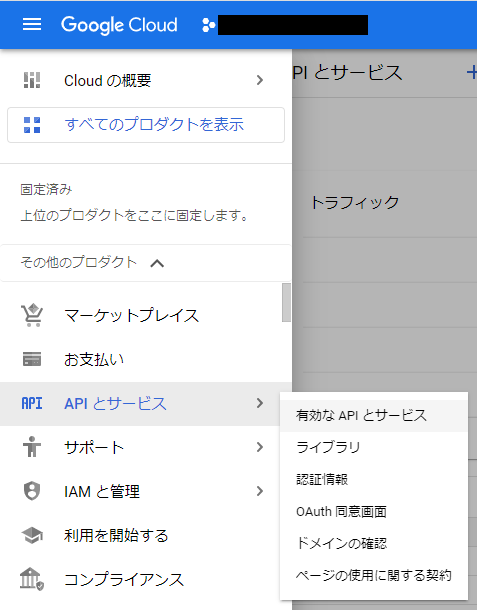Click the コンプライアンス building icon
The image size is (477, 610).
(x=32, y=579)
